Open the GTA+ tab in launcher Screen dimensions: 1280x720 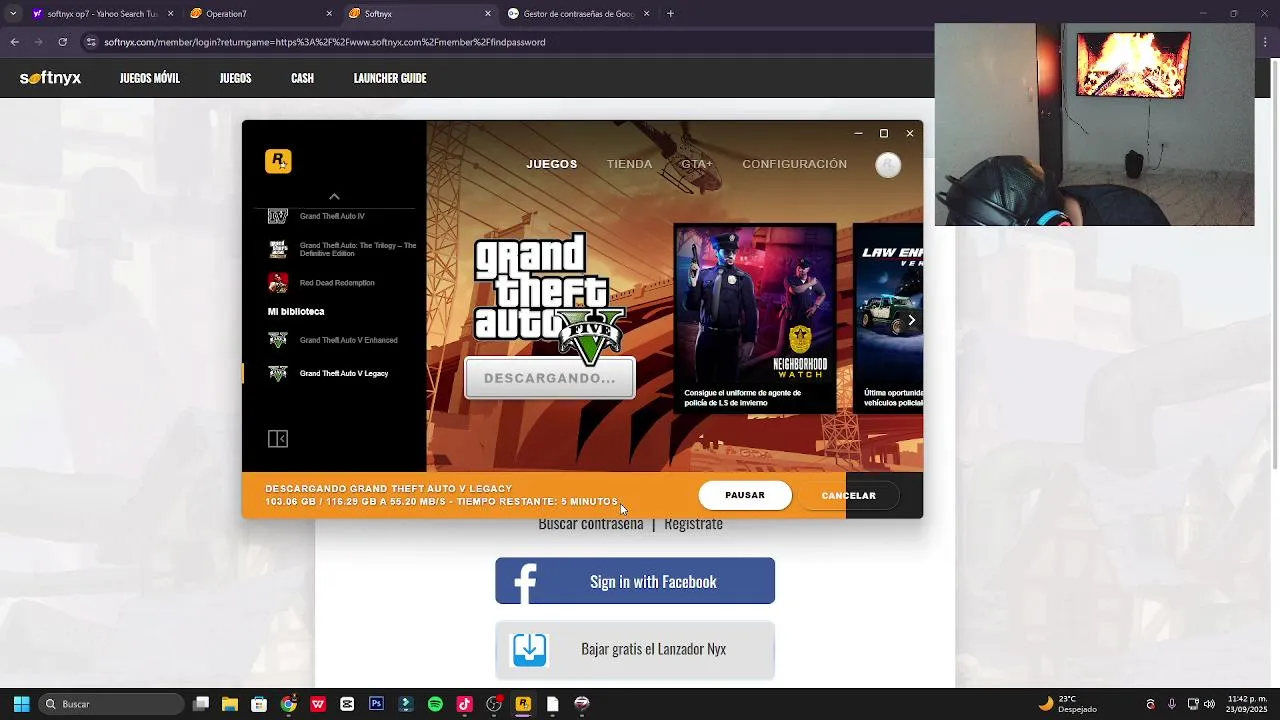coord(697,164)
